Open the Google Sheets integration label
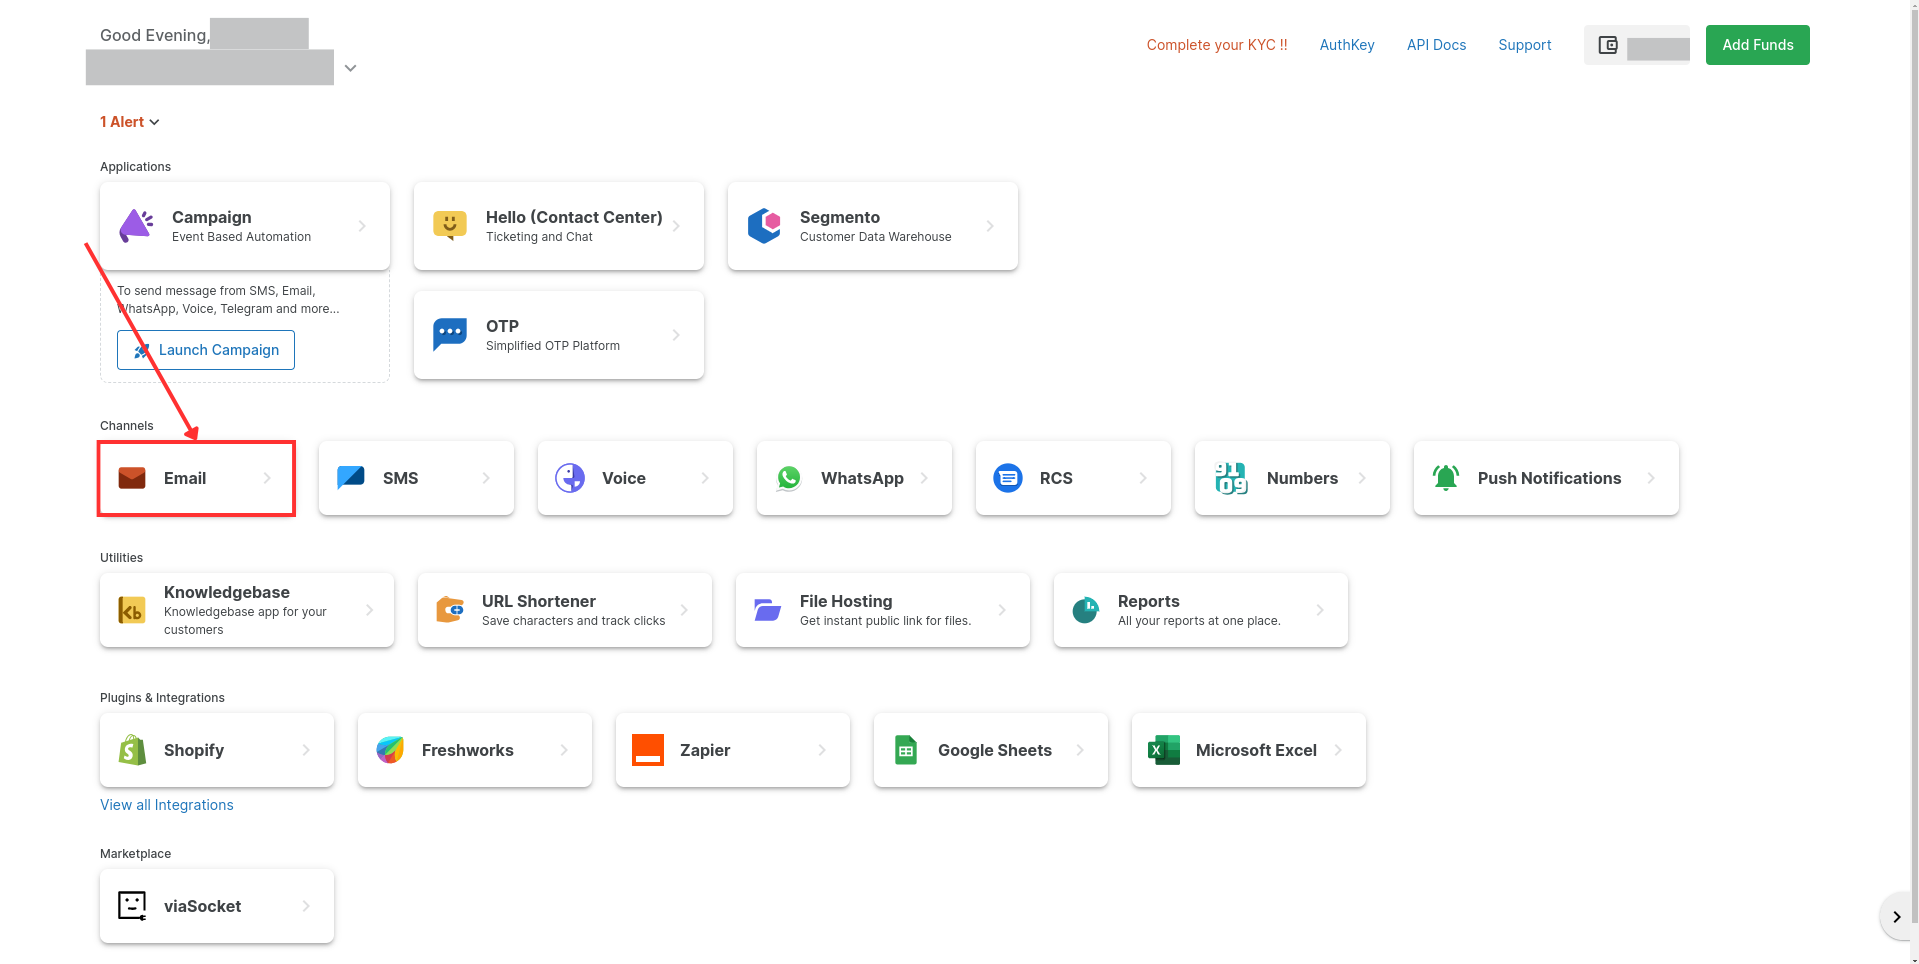Image resolution: width=1919 pixels, height=964 pixels. click(x=995, y=750)
